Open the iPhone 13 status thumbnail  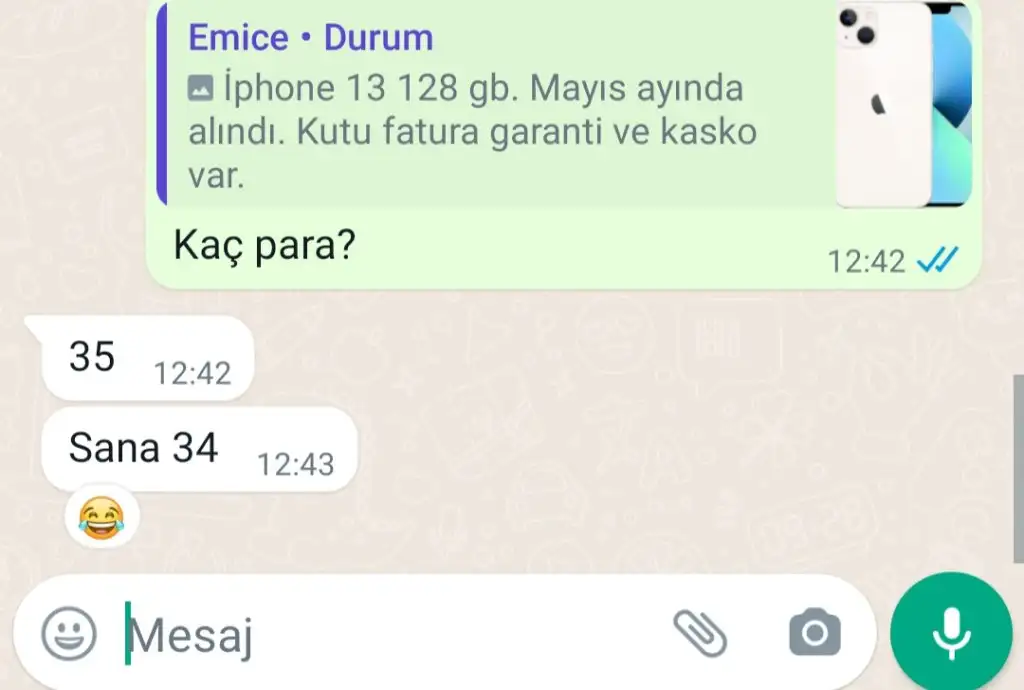[x=904, y=104]
